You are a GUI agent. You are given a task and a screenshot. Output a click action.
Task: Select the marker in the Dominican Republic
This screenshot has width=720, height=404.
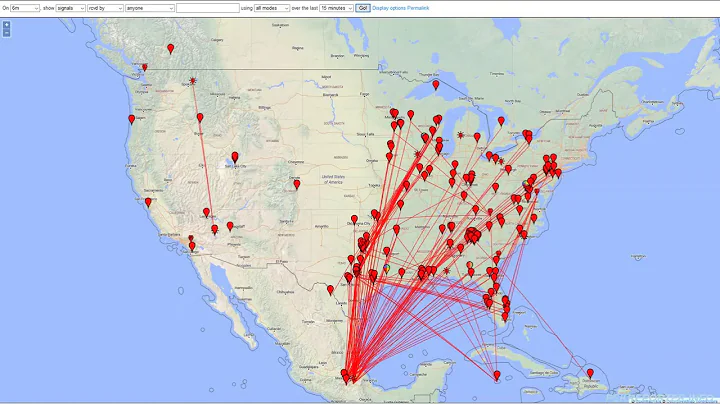[591, 373]
